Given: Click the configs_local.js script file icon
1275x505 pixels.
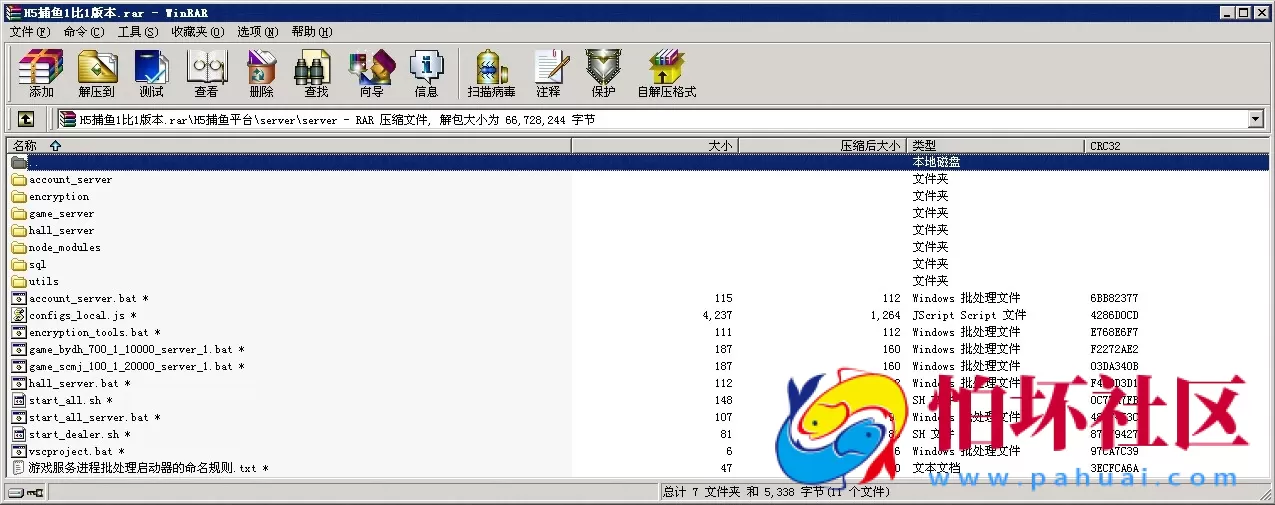Looking at the screenshot, I should pos(19,315).
